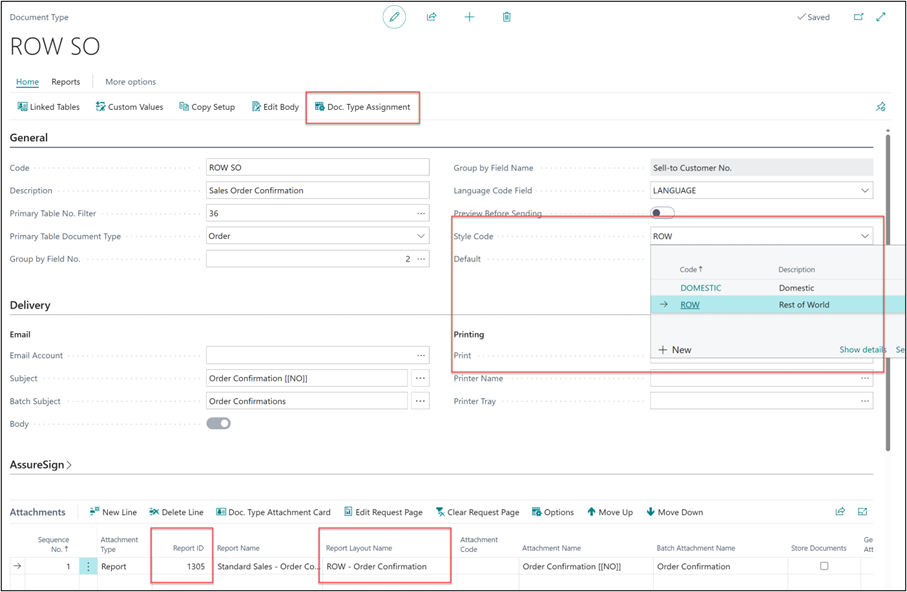907x592 pixels.
Task: Open the Share icon next to the pencil
Action: 431,17
